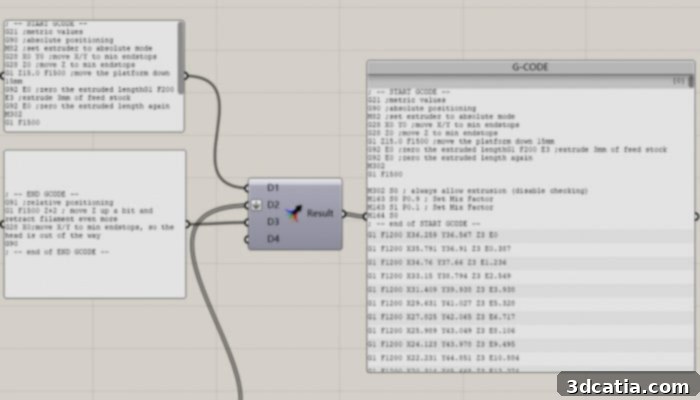Click the output grip of END GCODE panel
700x400 pixels.
[x=188, y=224]
